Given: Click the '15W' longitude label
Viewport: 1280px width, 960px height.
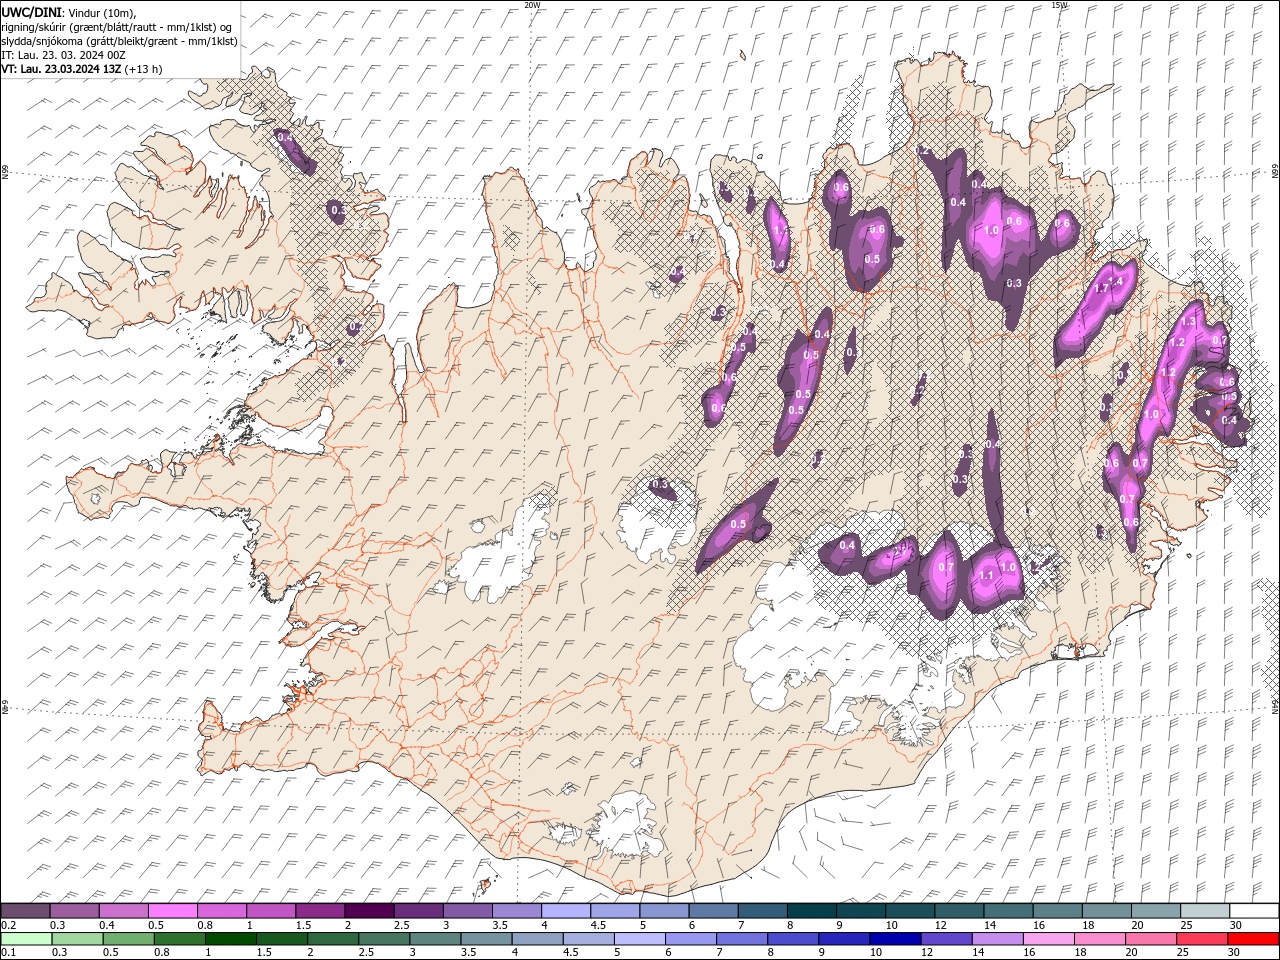Looking at the screenshot, I should tap(1059, 5).
